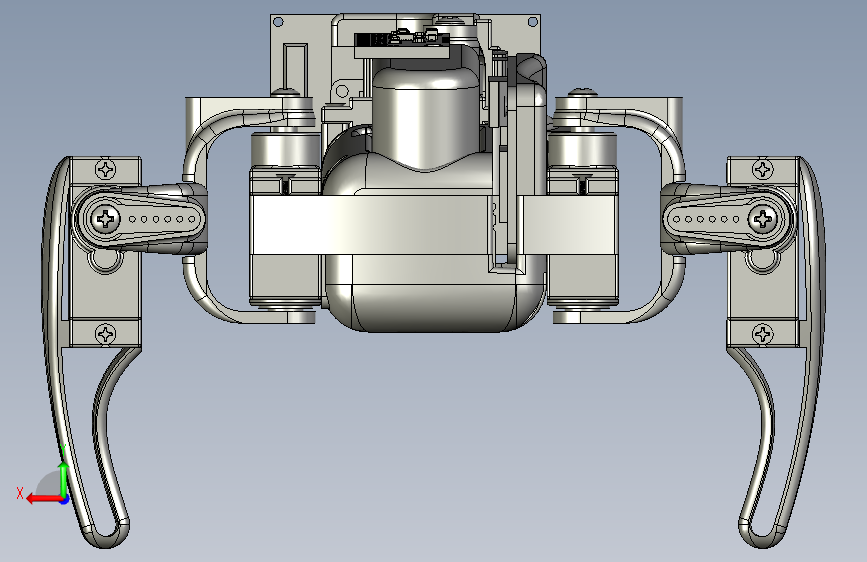Select the top screw on the left leg bracket

[105, 169]
